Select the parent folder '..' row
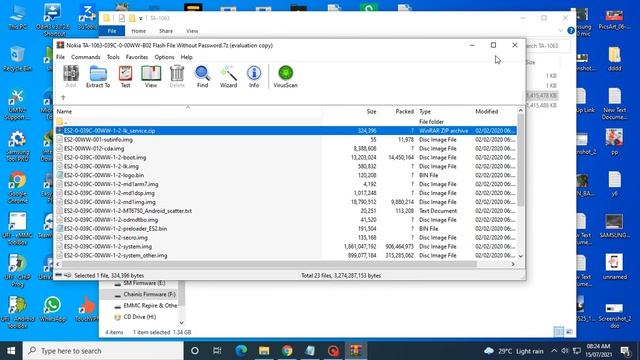The height and width of the screenshot is (360, 640). [286, 122]
